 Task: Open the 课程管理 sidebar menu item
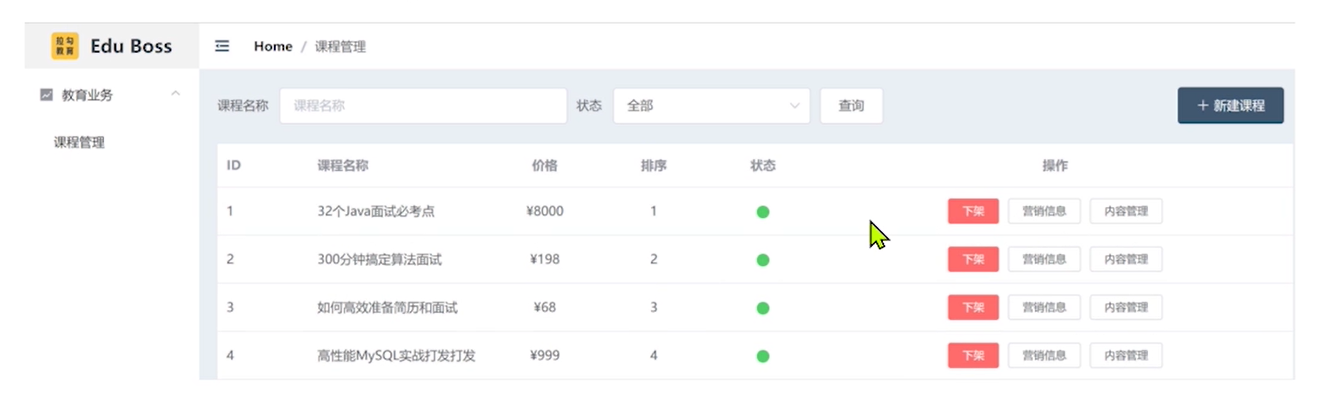point(79,142)
